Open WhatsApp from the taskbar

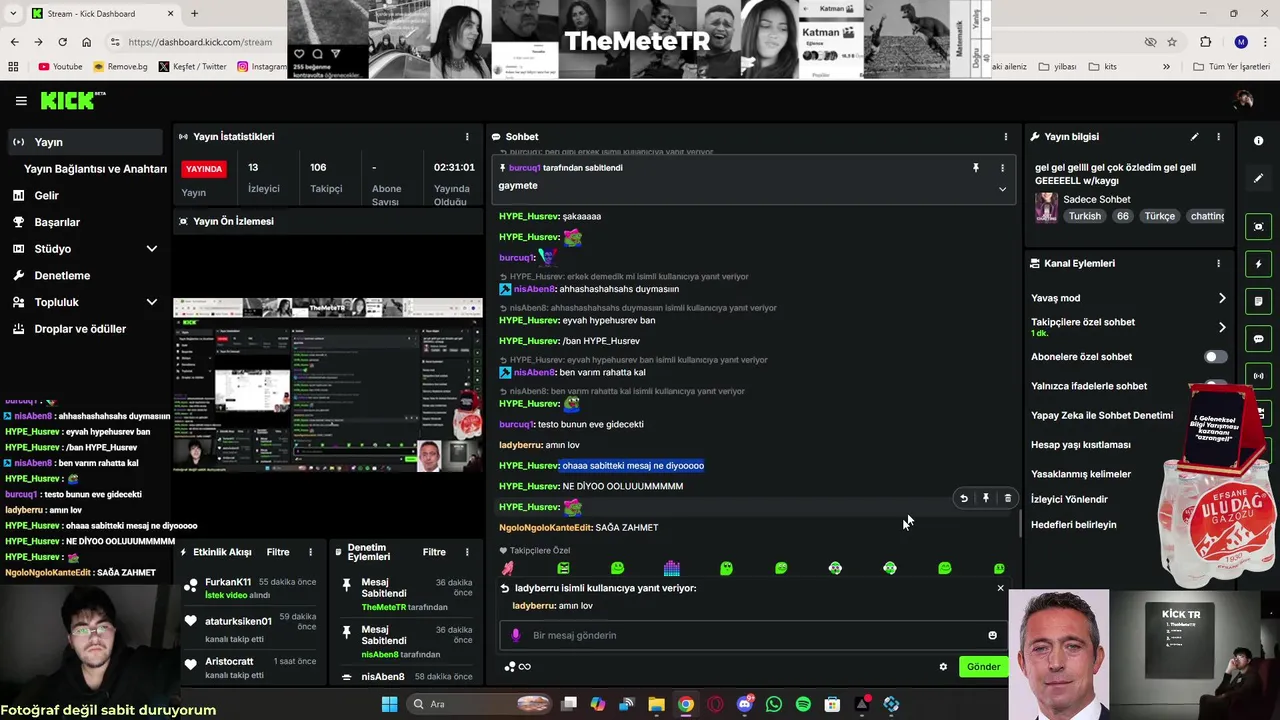point(774,704)
